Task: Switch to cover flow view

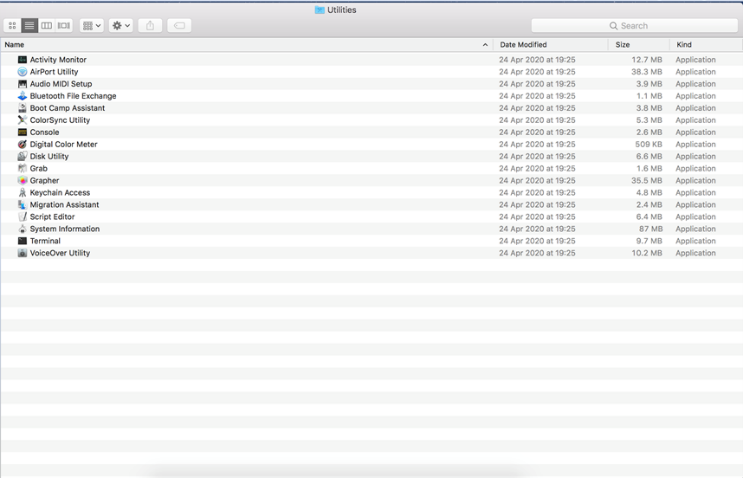Action: coord(63,26)
